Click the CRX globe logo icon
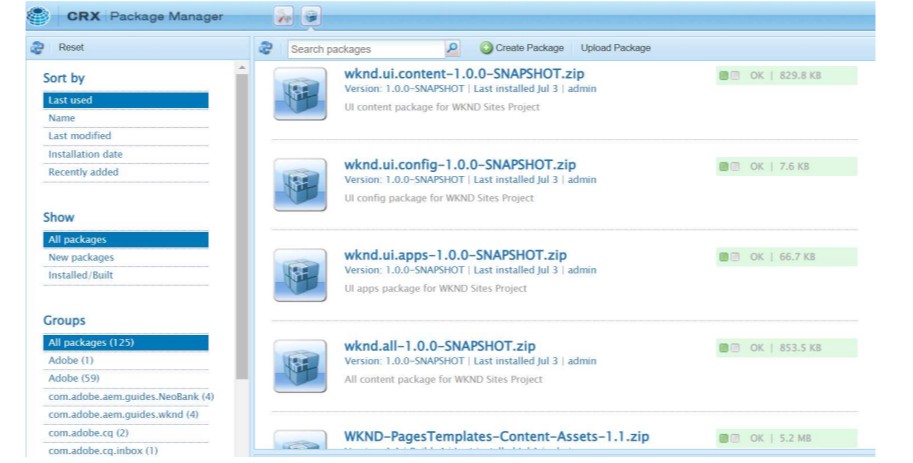This screenshot has width=913, height=463. pyautogui.click(x=38, y=16)
